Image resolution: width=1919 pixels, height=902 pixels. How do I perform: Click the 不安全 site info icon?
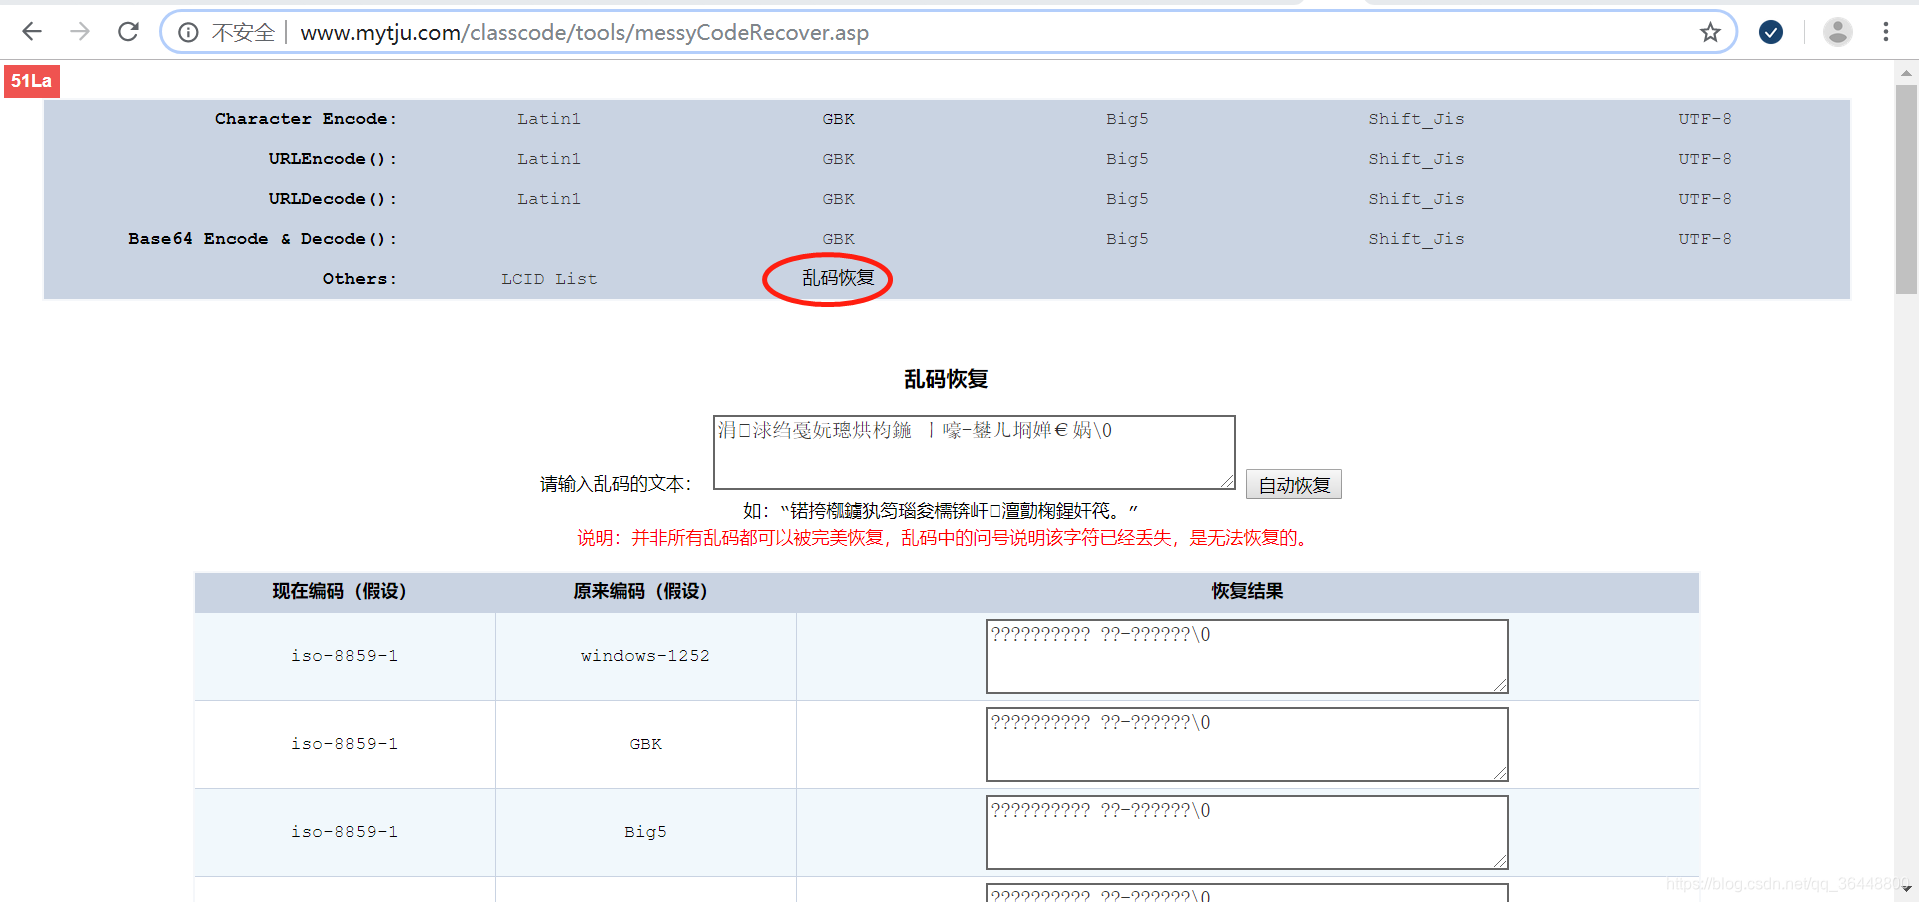click(x=188, y=31)
